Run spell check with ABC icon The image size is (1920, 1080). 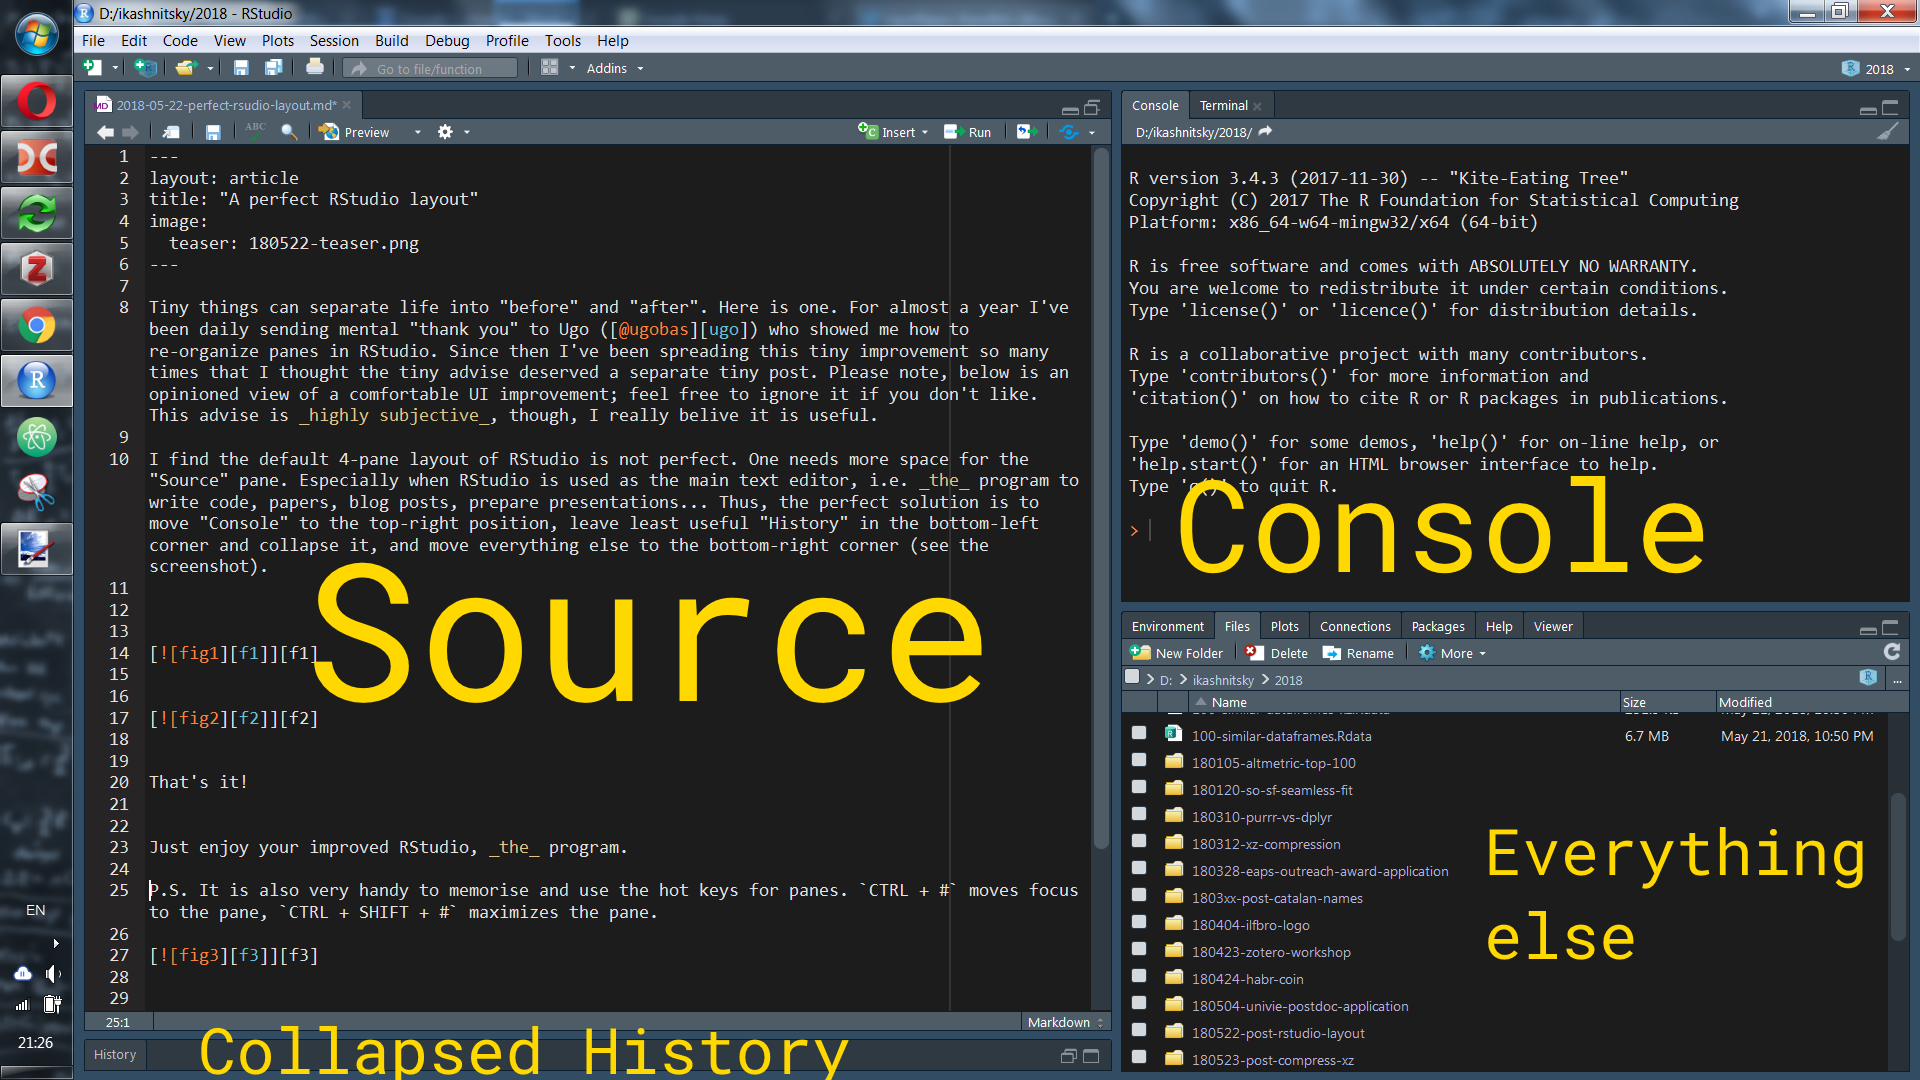pos(255,131)
